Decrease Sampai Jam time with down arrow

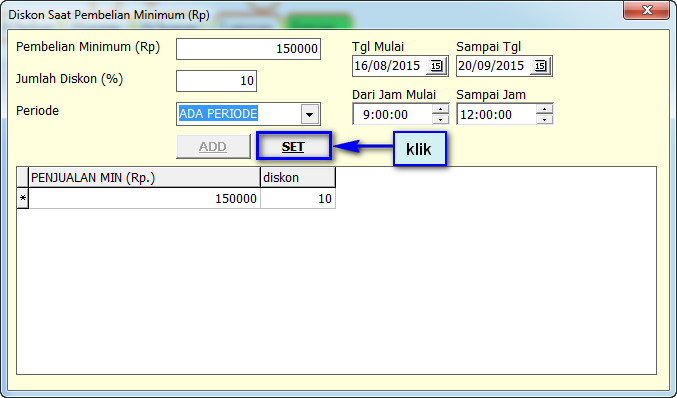544,119
